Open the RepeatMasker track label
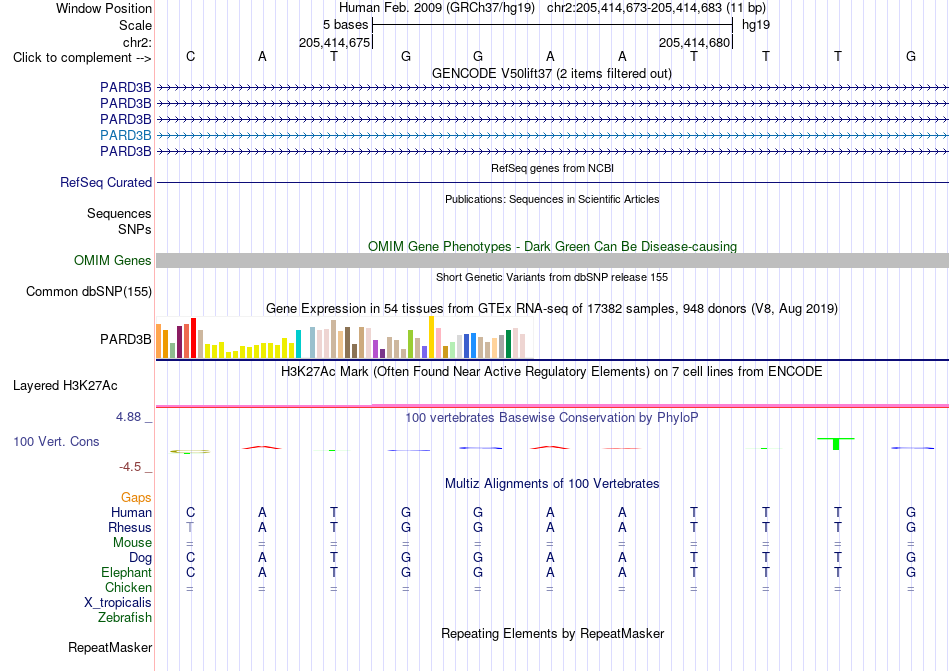950x671 pixels. pos(110,647)
